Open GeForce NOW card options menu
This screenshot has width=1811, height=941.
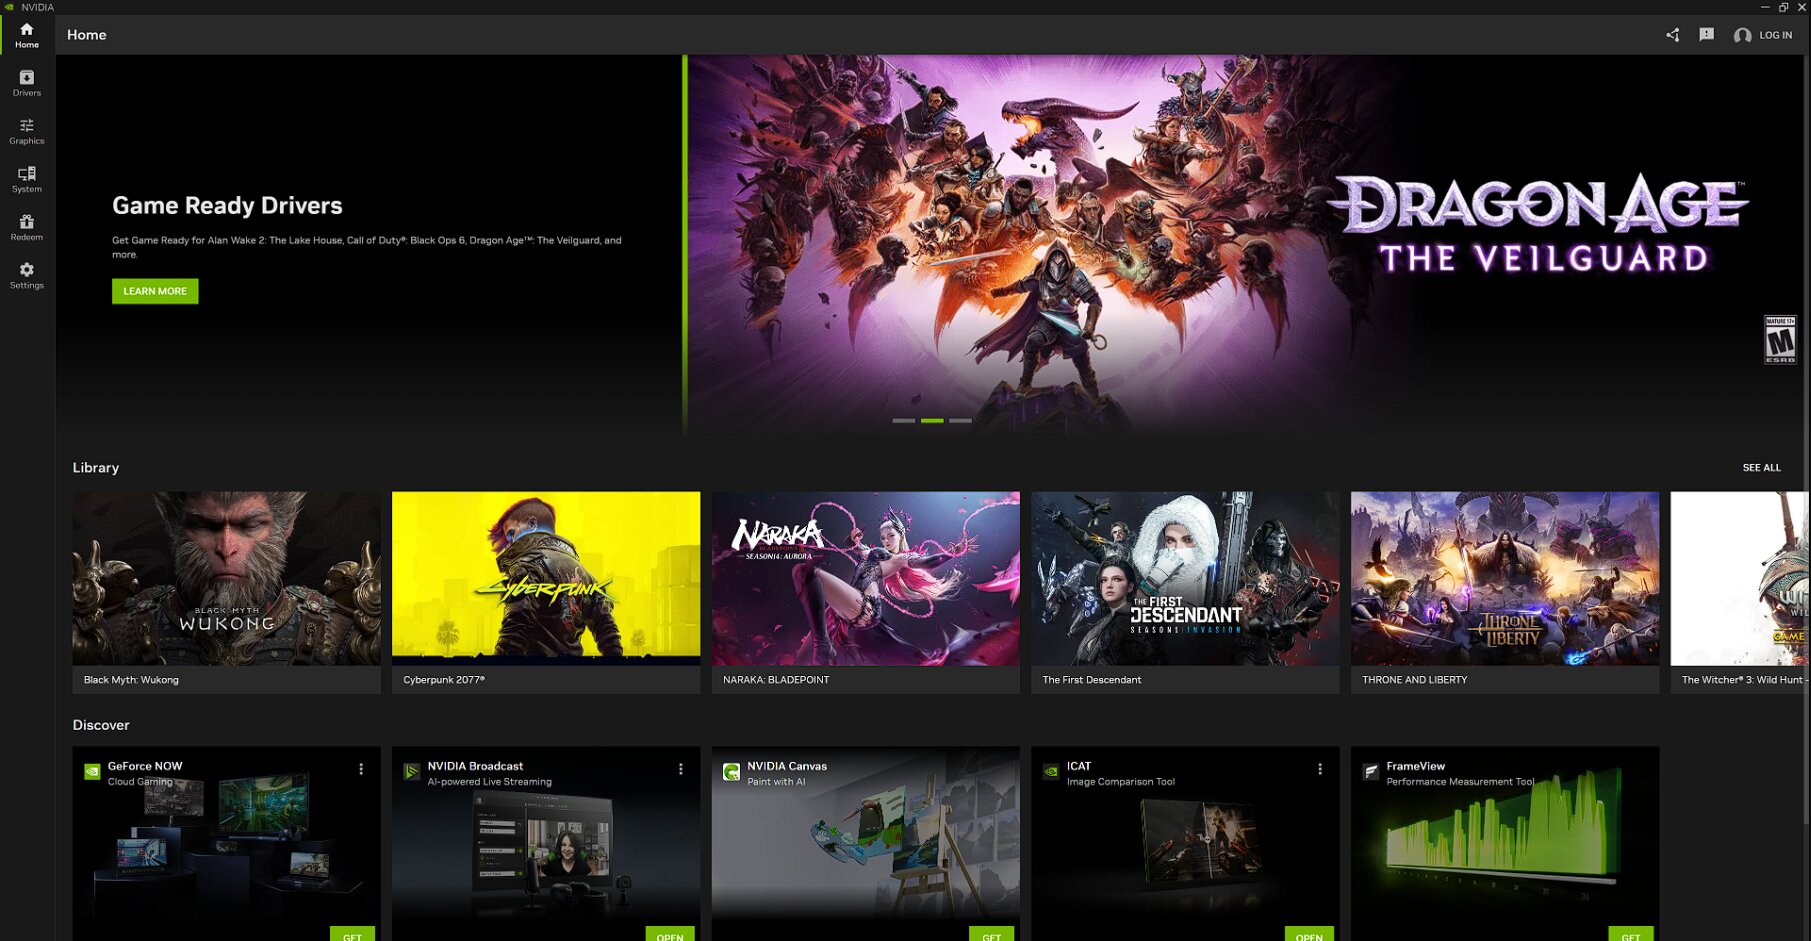(x=361, y=769)
